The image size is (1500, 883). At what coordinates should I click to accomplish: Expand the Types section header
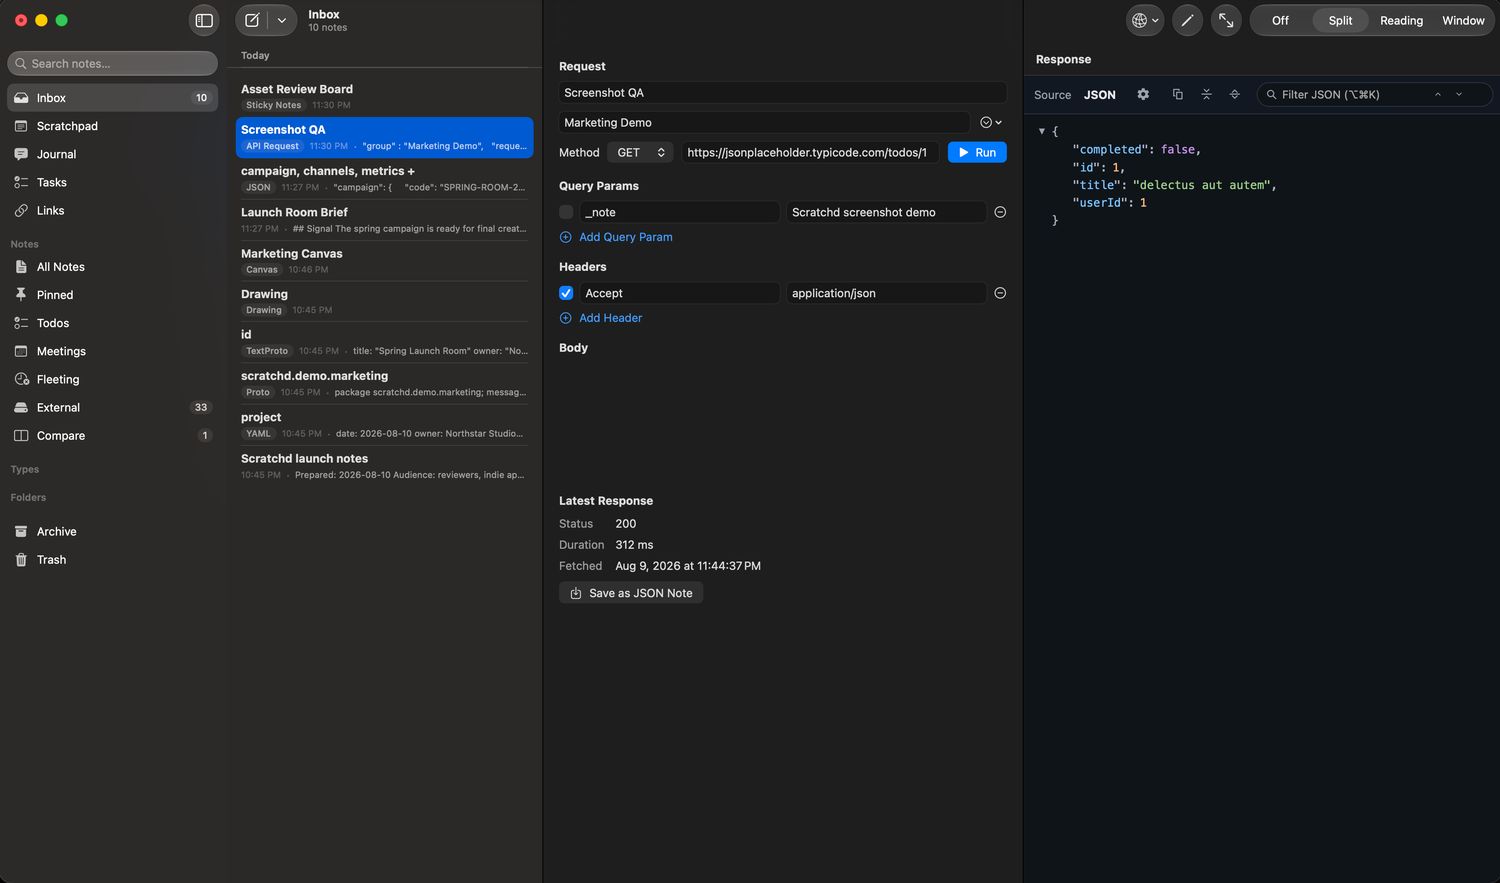(x=25, y=469)
